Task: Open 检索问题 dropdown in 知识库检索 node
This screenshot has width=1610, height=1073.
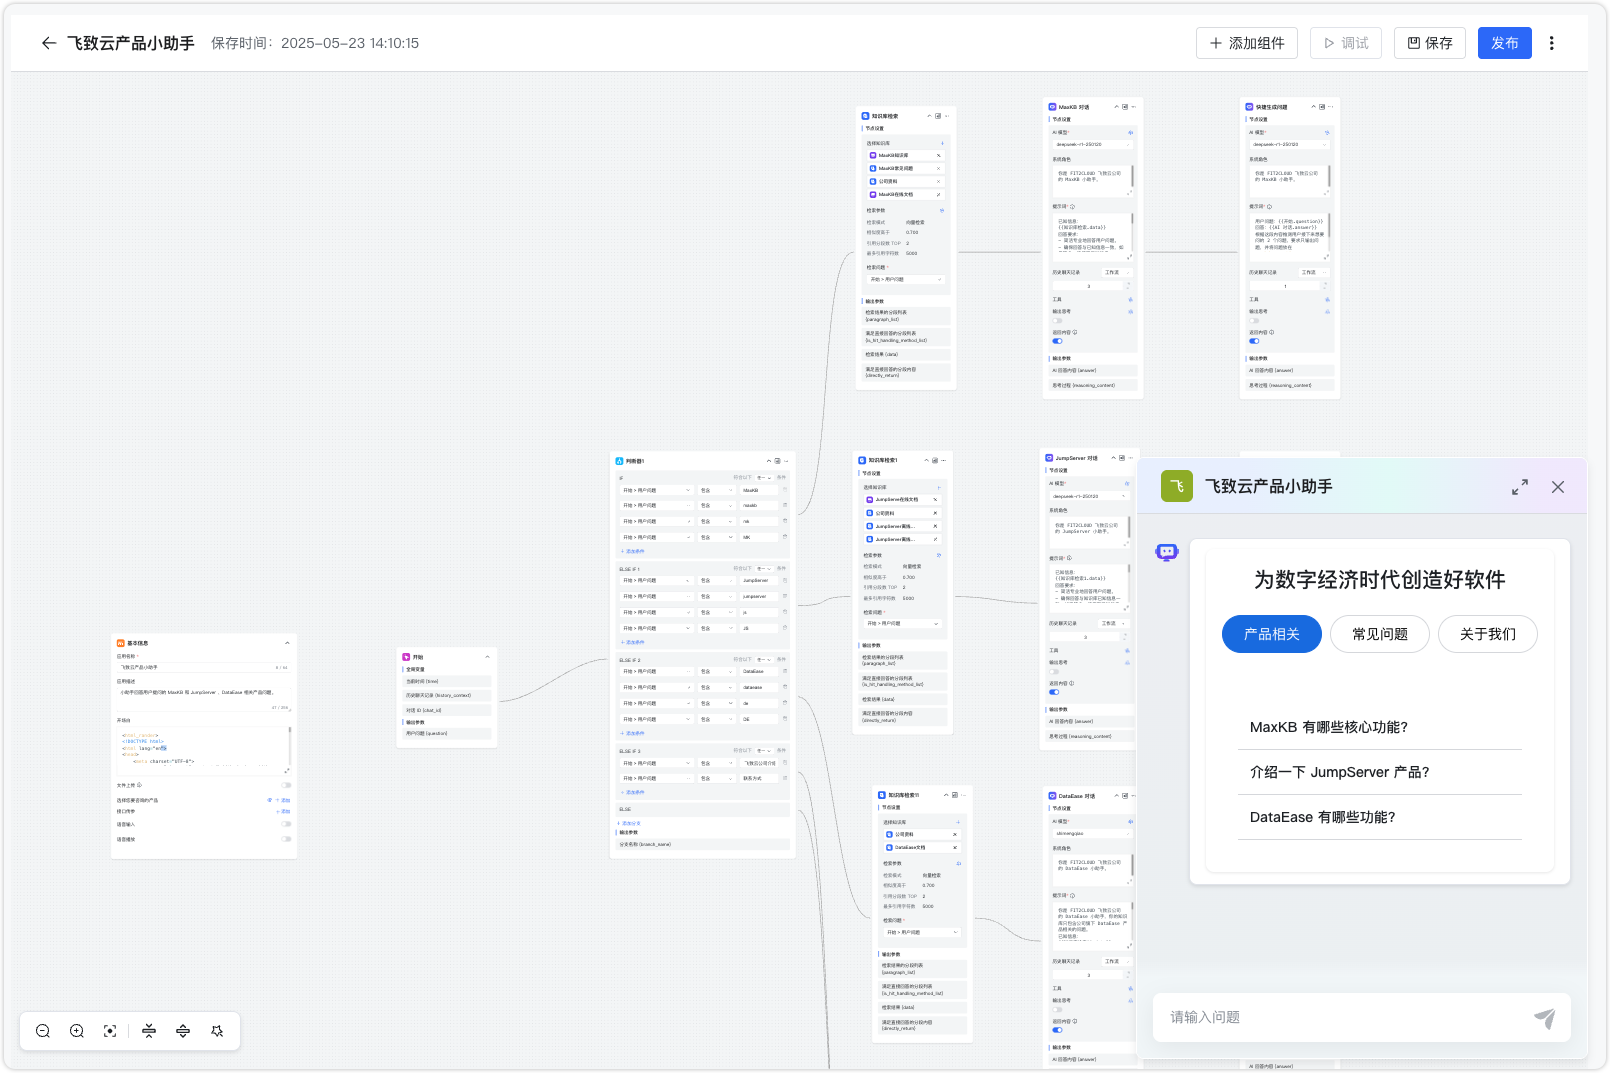Action: pyautogui.click(x=905, y=279)
